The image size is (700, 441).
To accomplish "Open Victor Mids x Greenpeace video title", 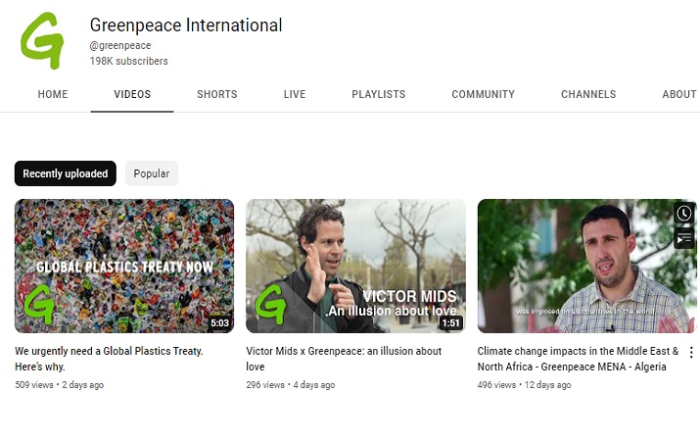I will tap(343, 357).
